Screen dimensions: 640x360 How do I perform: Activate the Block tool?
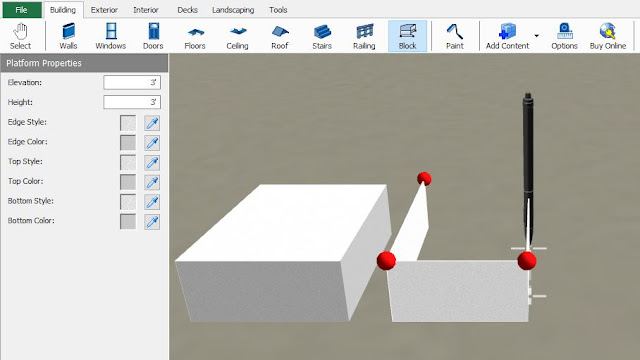(407, 36)
